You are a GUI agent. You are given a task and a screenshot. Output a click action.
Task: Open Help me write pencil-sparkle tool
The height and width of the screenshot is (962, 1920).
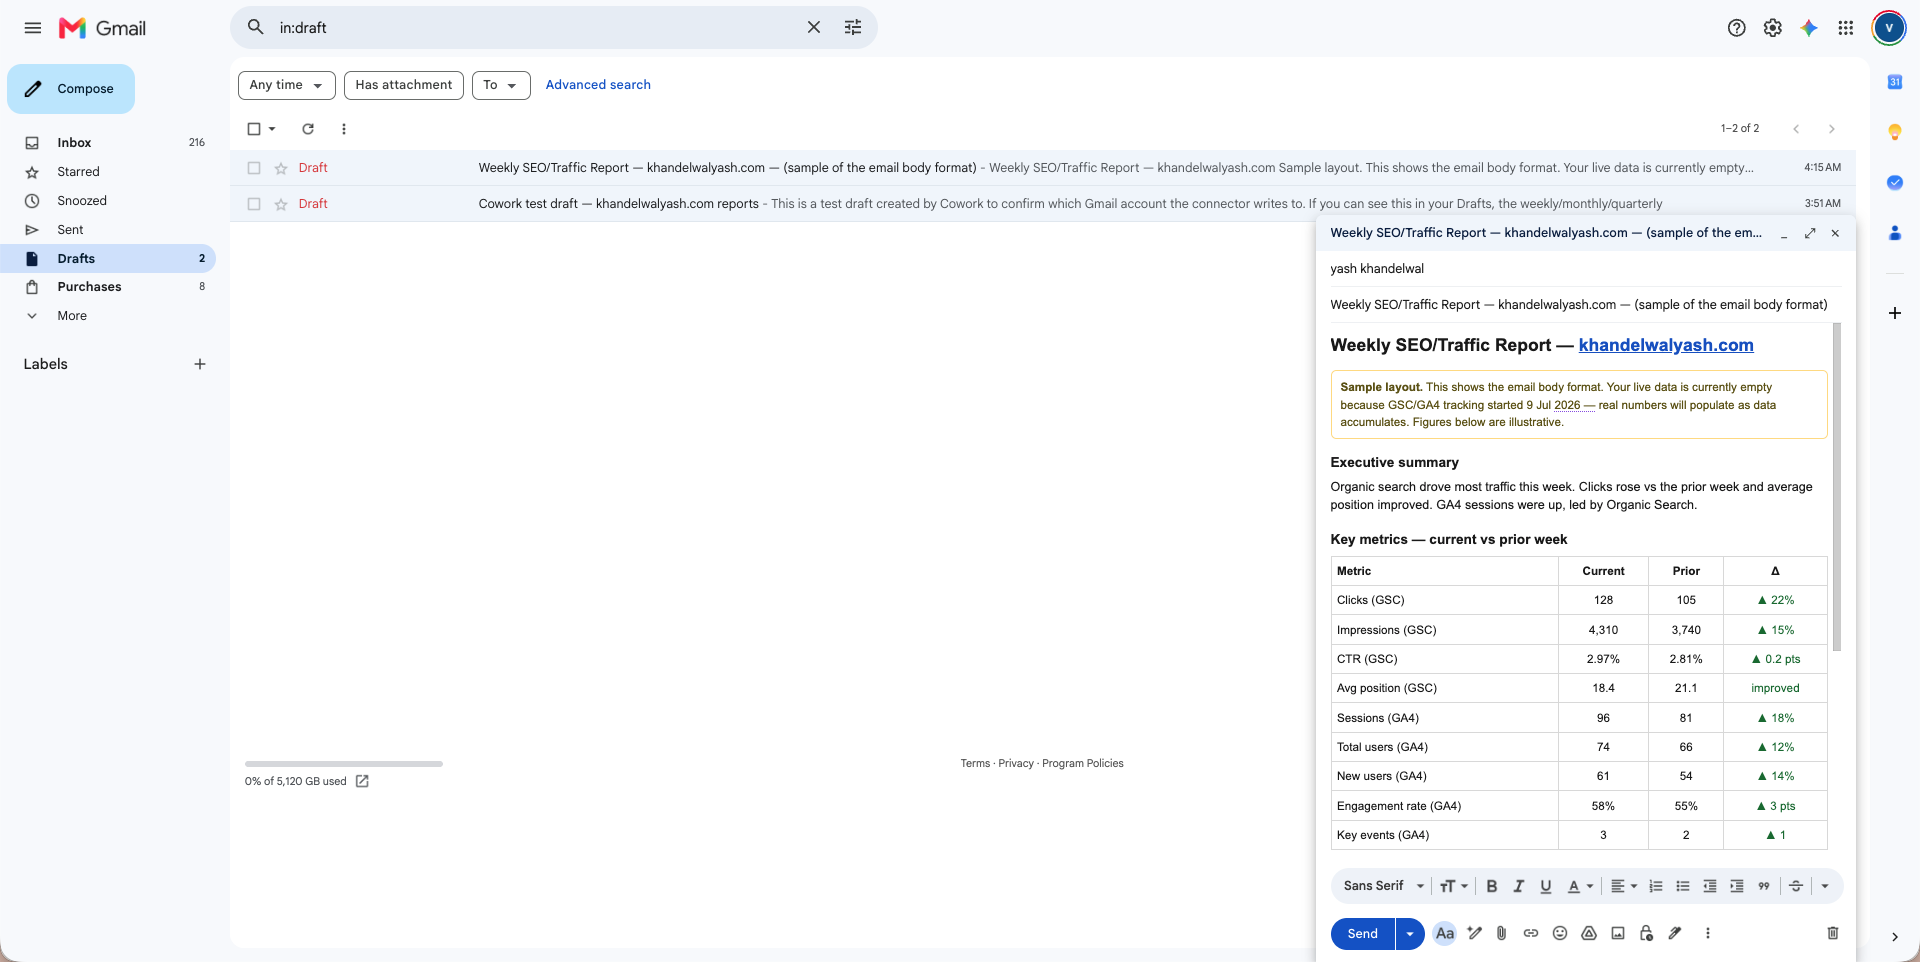tap(1474, 933)
